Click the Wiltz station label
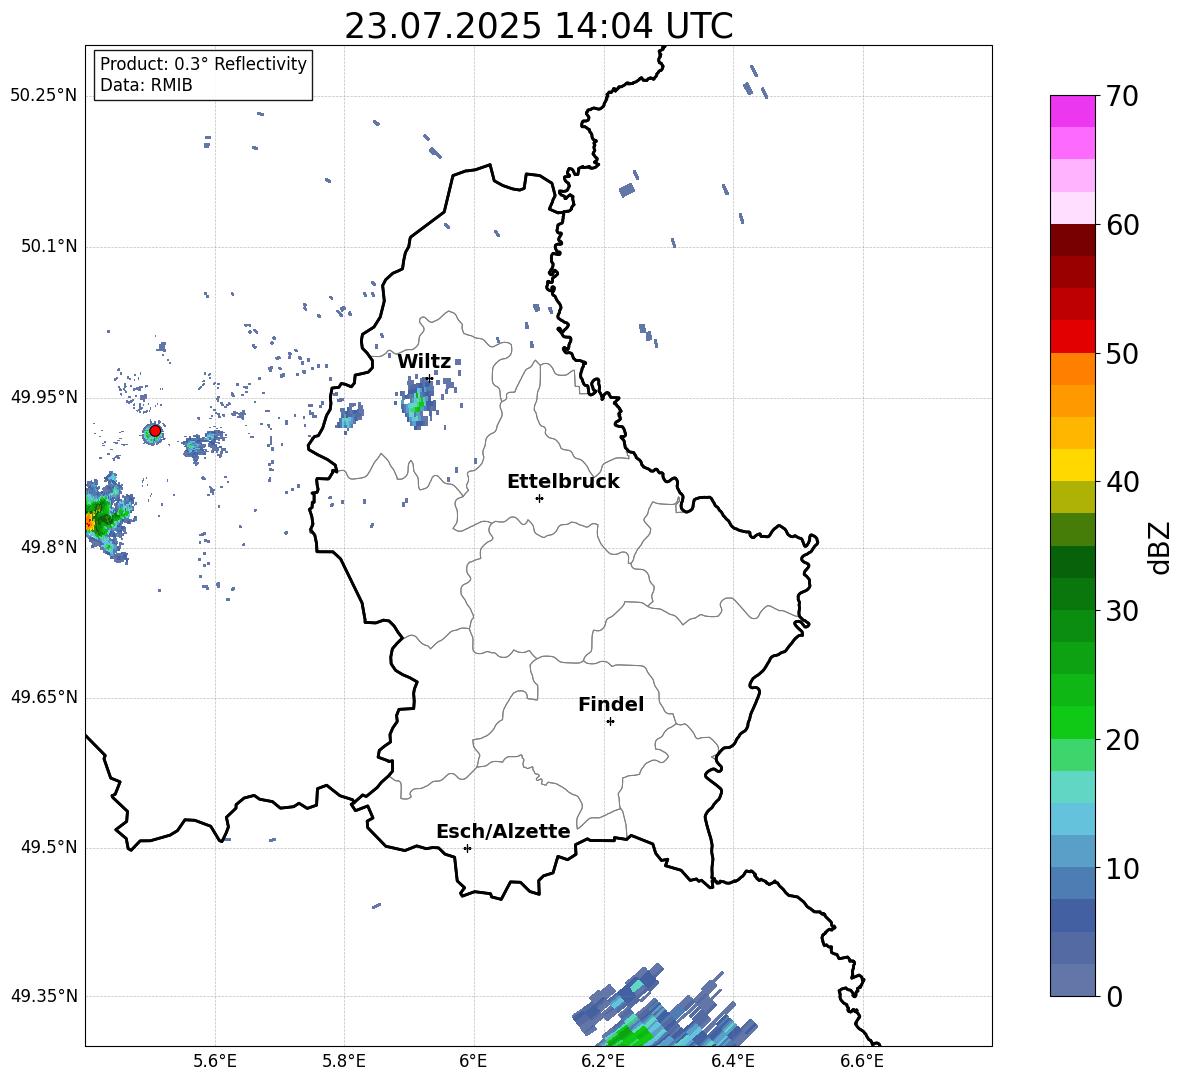The height and width of the screenshot is (1081, 1184). tap(424, 362)
